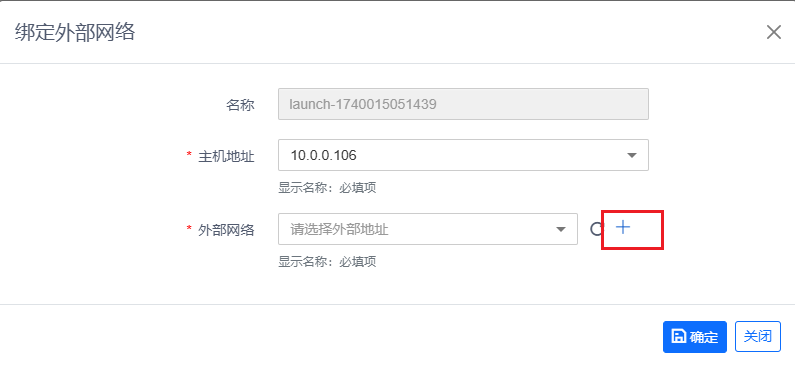795x368 pixels.
Task: Confirm with the 确定 button
Action: pyautogui.click(x=695, y=337)
